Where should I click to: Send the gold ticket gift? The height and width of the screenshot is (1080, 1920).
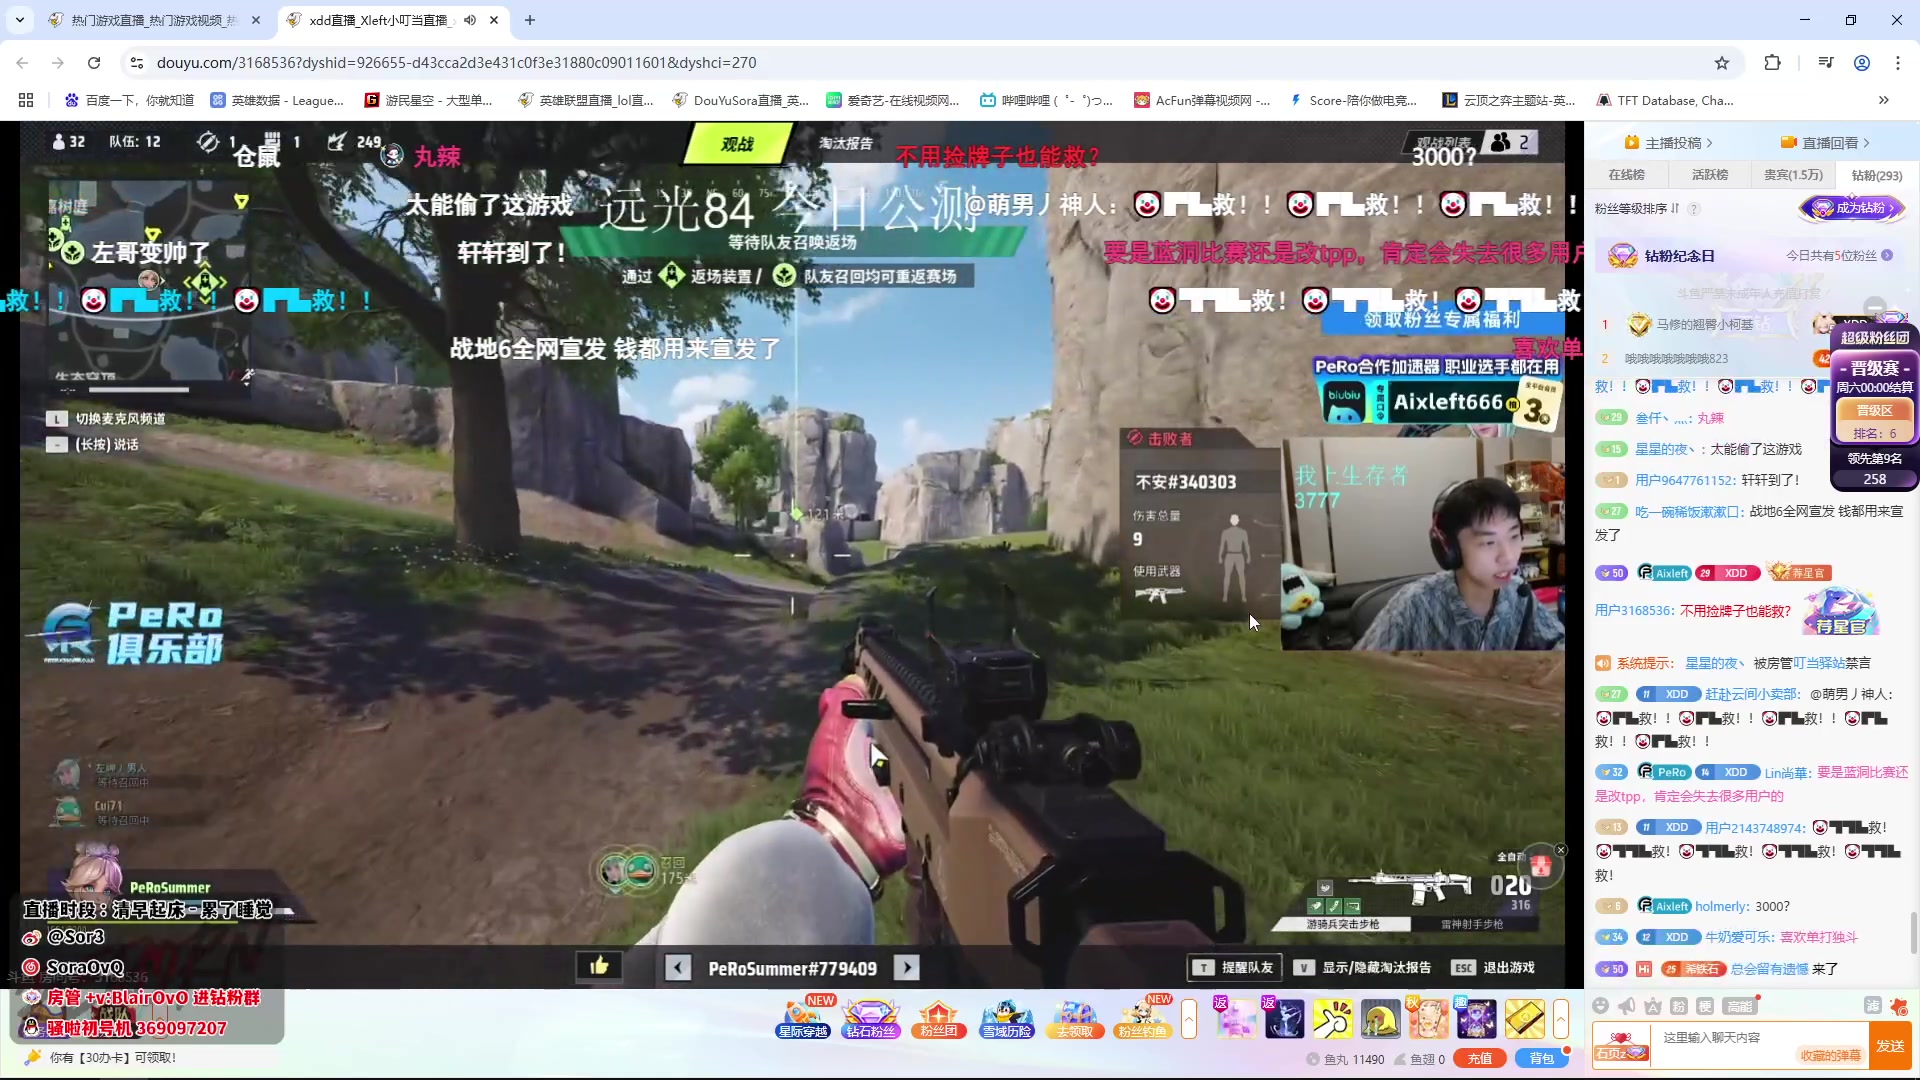(1524, 1019)
